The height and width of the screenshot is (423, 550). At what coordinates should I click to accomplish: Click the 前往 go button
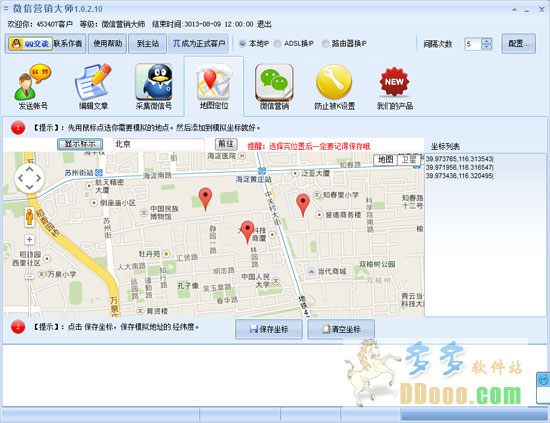click(x=226, y=144)
